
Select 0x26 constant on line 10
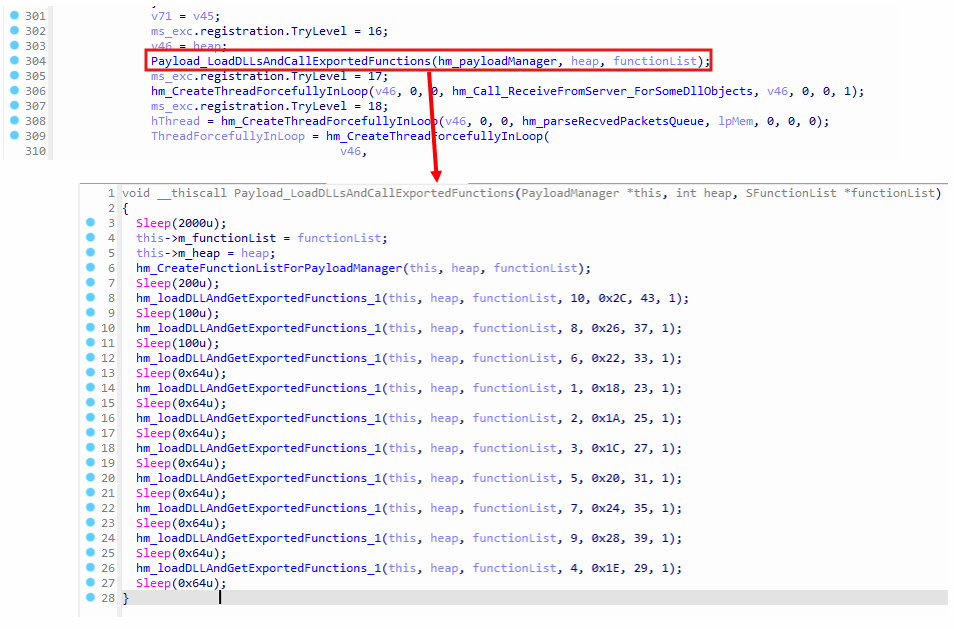605,328
